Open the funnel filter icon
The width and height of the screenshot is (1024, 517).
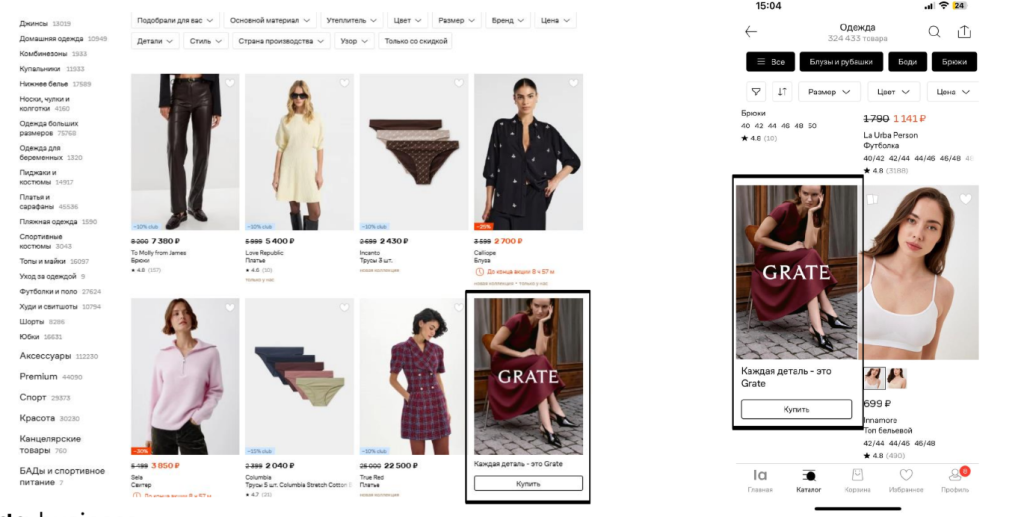point(757,92)
